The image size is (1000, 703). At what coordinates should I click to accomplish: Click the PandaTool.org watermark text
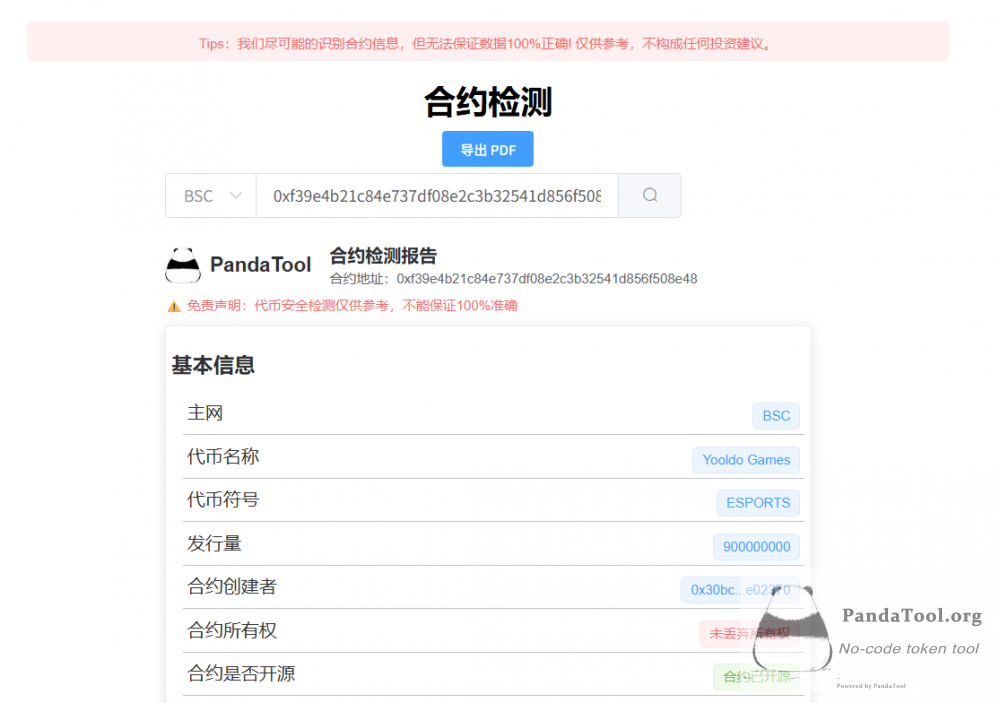[x=911, y=616]
